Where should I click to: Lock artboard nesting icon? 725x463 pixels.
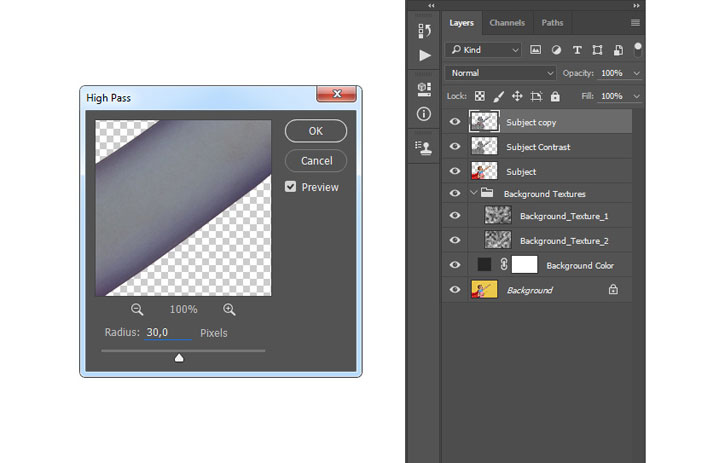click(x=536, y=96)
